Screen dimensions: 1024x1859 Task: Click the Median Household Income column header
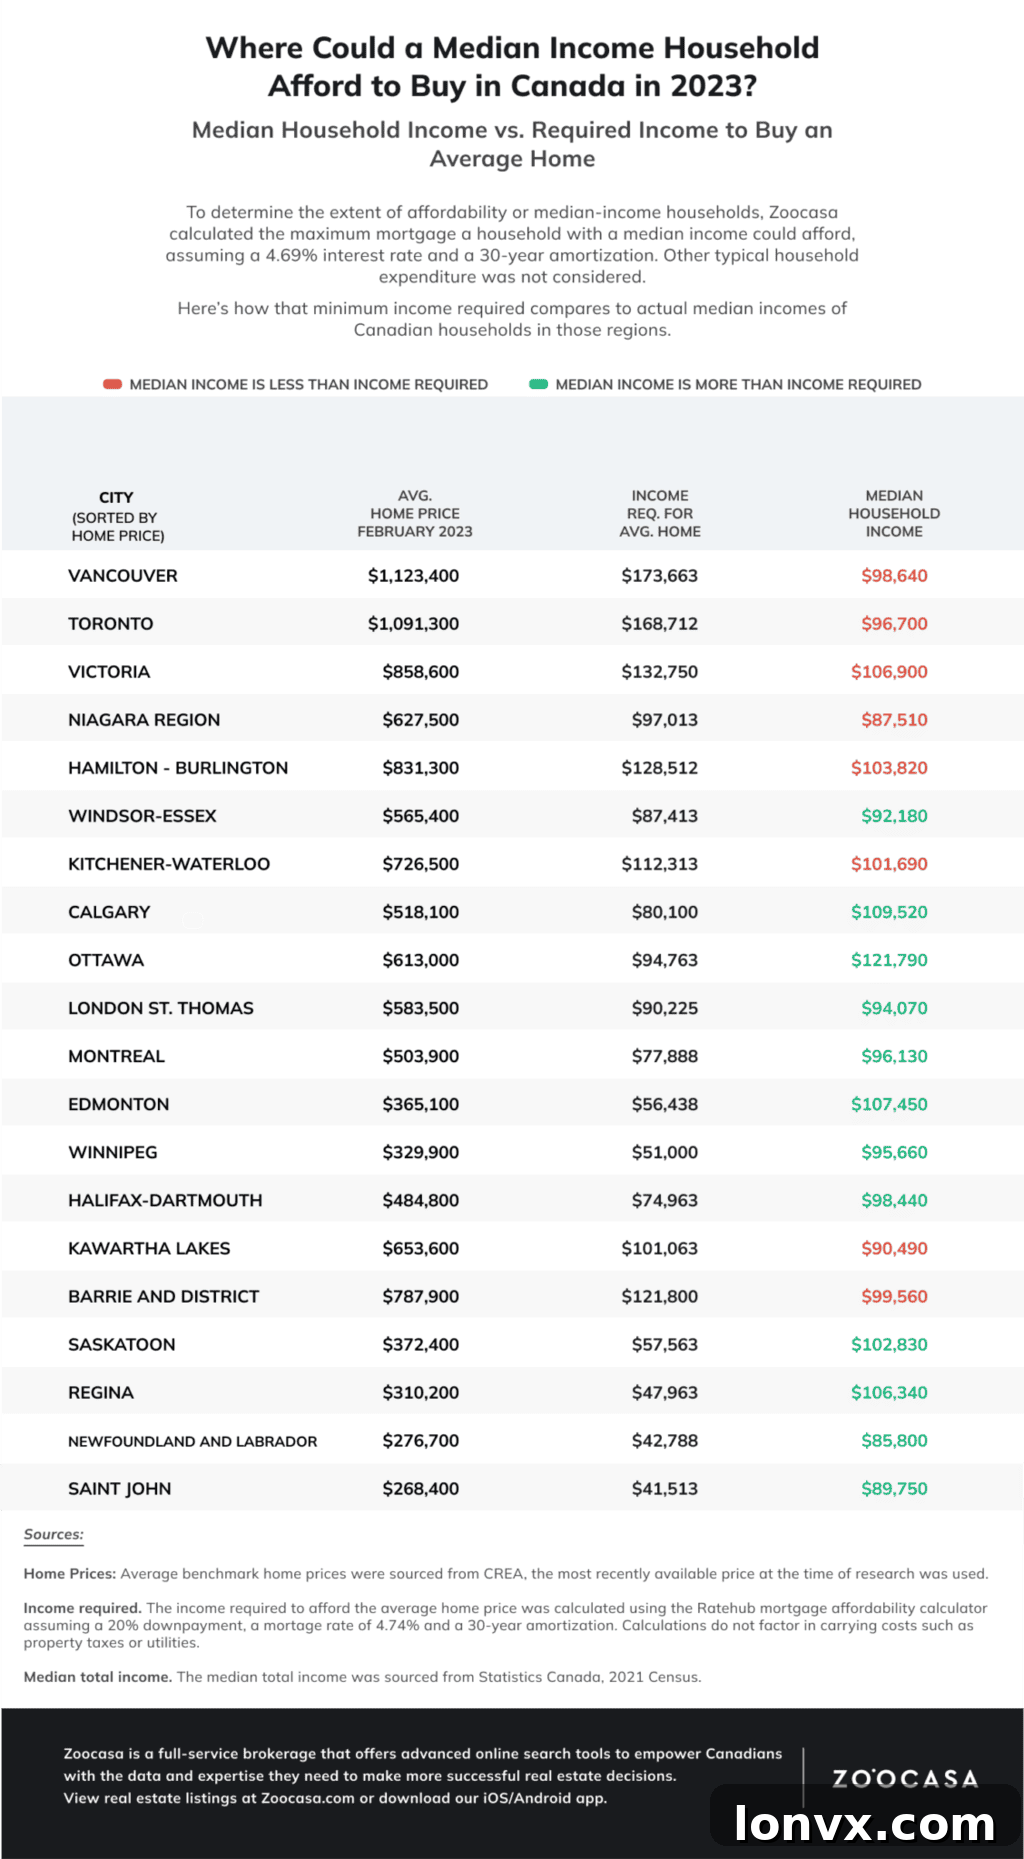click(x=894, y=514)
